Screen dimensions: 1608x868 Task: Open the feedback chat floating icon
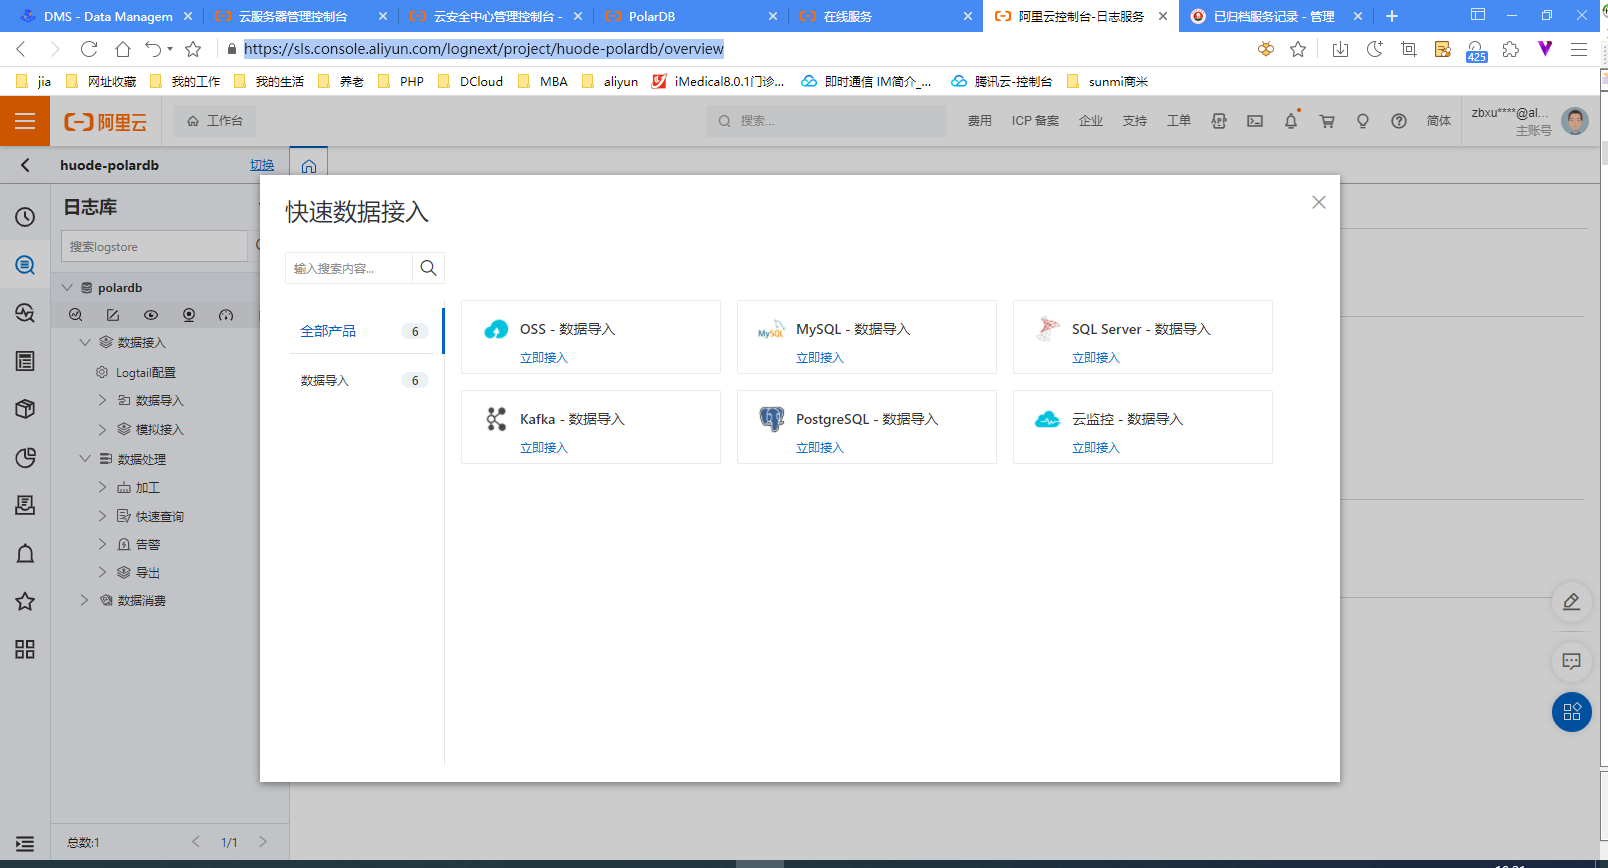point(1572,661)
